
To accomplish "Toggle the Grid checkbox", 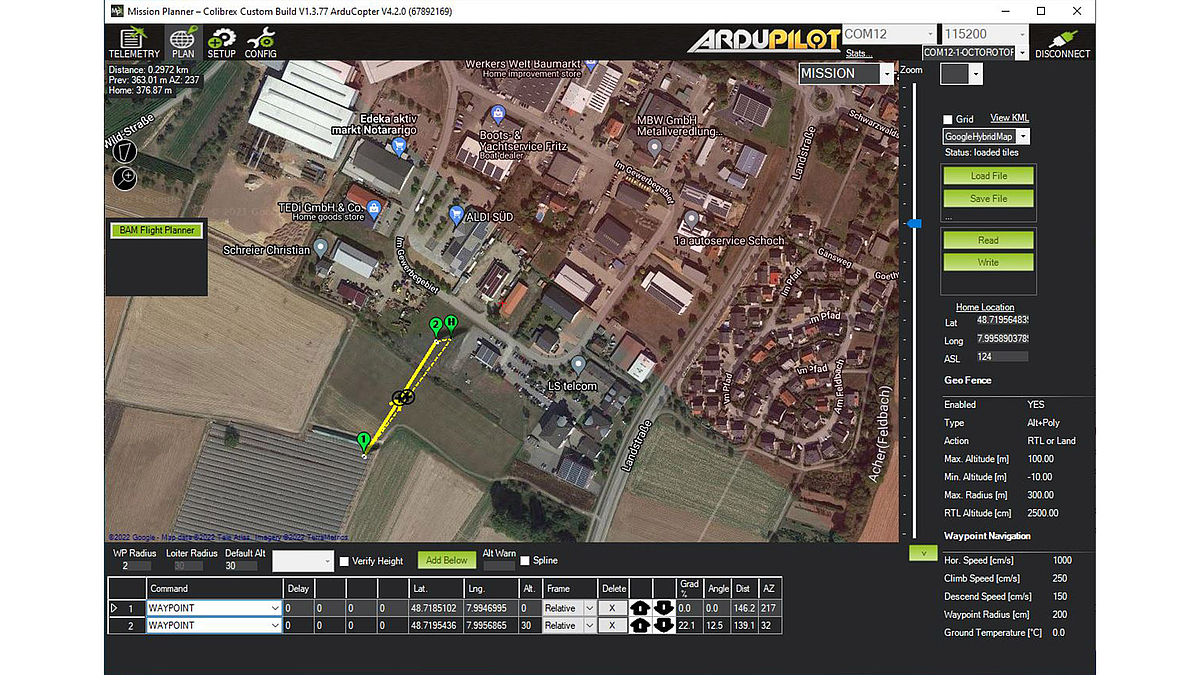I will [948, 119].
